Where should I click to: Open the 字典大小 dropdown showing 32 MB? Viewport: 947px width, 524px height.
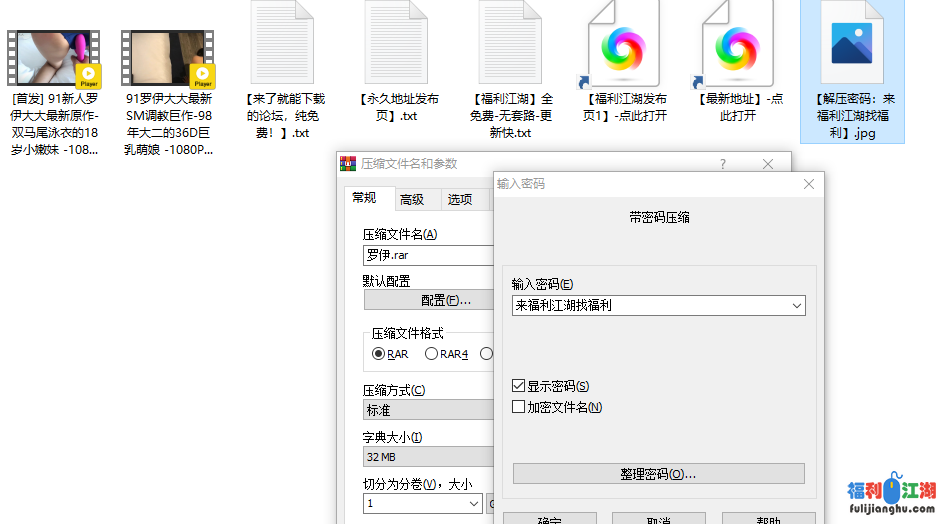click(x=428, y=457)
